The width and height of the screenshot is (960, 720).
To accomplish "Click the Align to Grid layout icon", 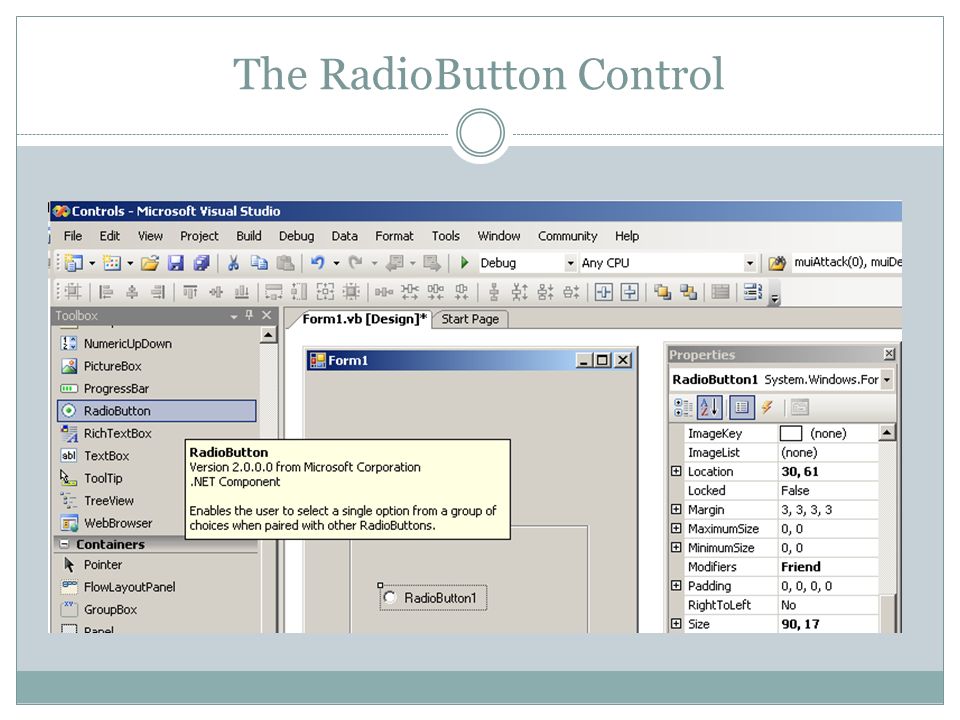I will 73,292.
